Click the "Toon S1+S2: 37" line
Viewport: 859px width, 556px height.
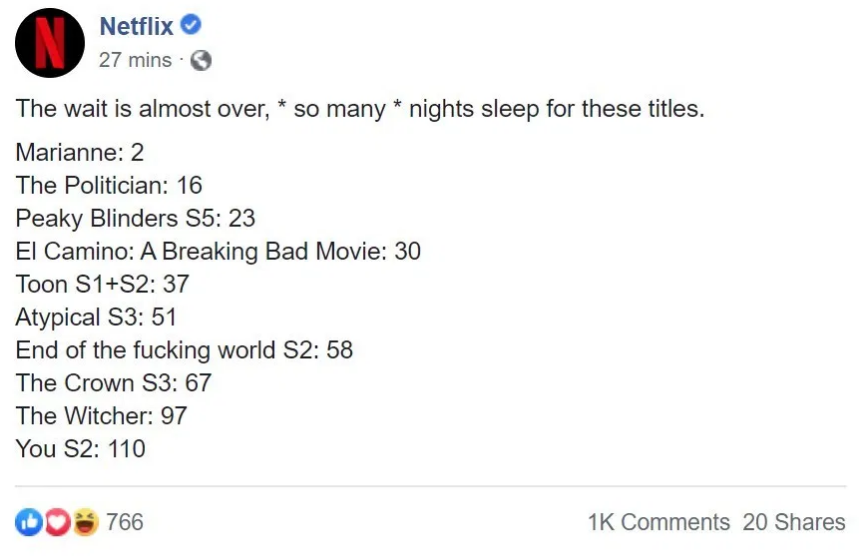tap(102, 284)
